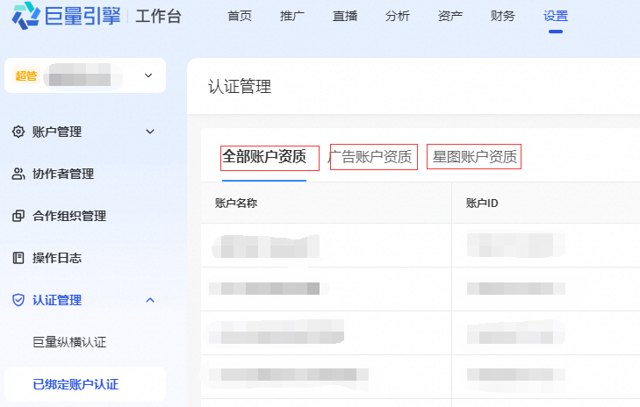Open 操作日志 in the sidebar

point(57,258)
